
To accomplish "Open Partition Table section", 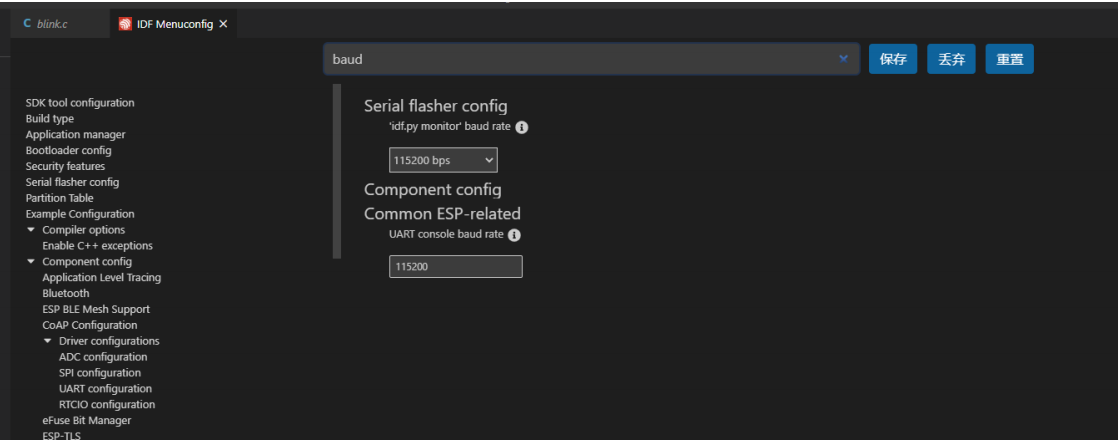I will click(x=60, y=198).
